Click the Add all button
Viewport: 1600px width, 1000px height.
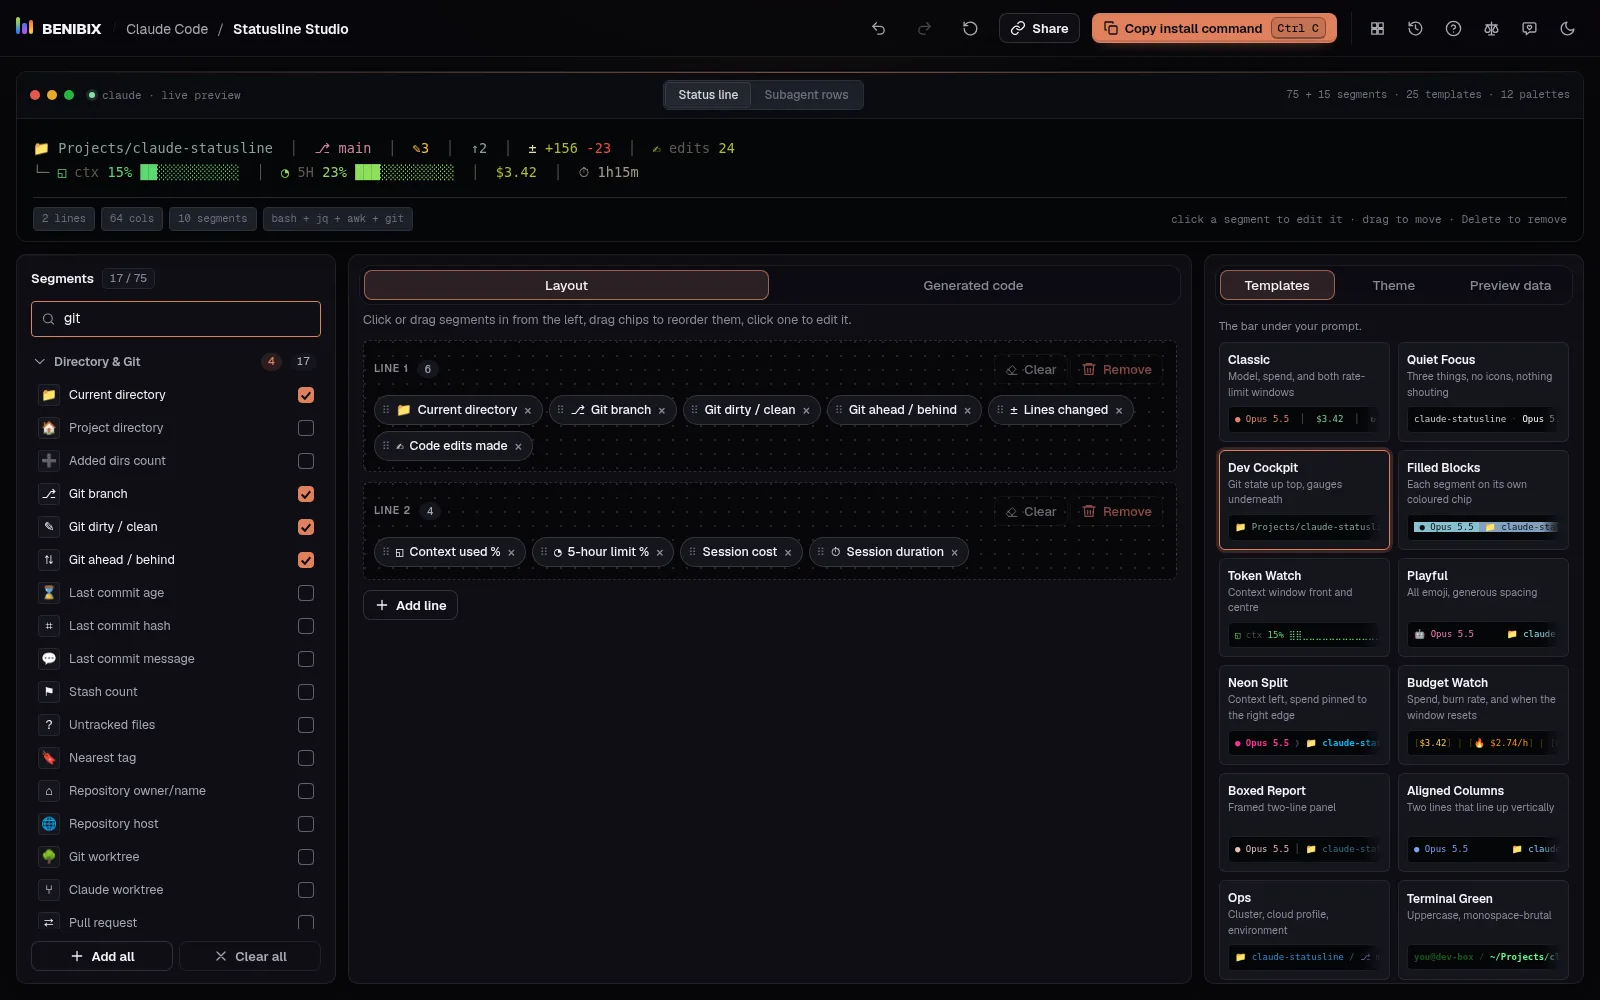[x=102, y=957]
